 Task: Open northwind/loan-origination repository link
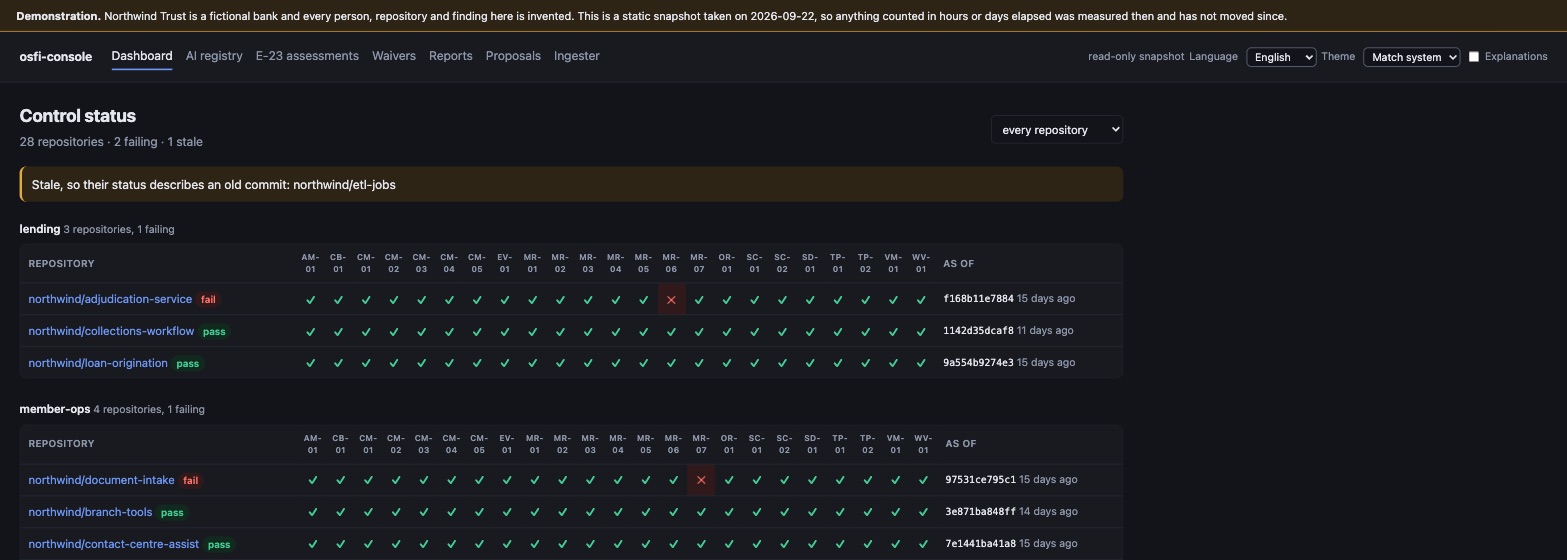98,363
